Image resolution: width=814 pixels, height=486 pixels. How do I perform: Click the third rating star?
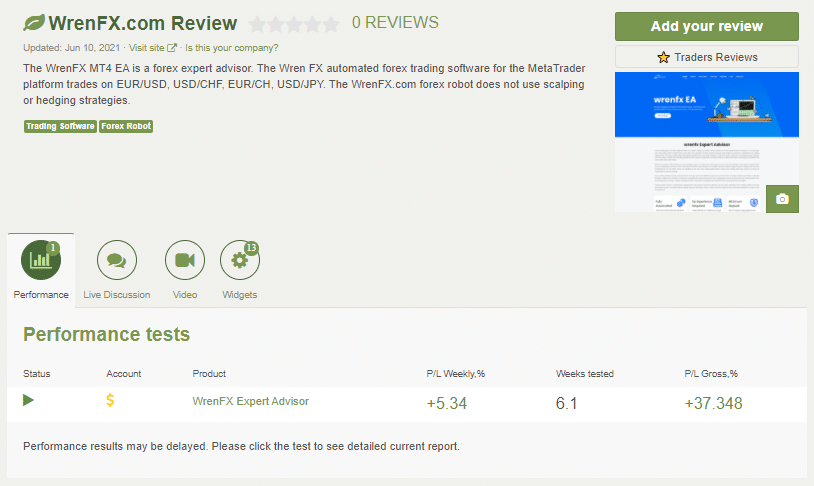[294, 24]
